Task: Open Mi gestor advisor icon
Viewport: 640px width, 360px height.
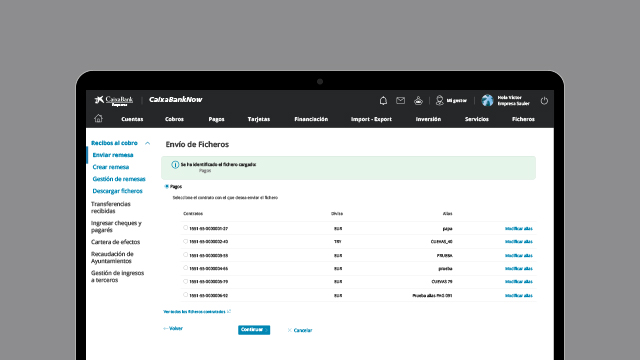Action: tap(440, 100)
